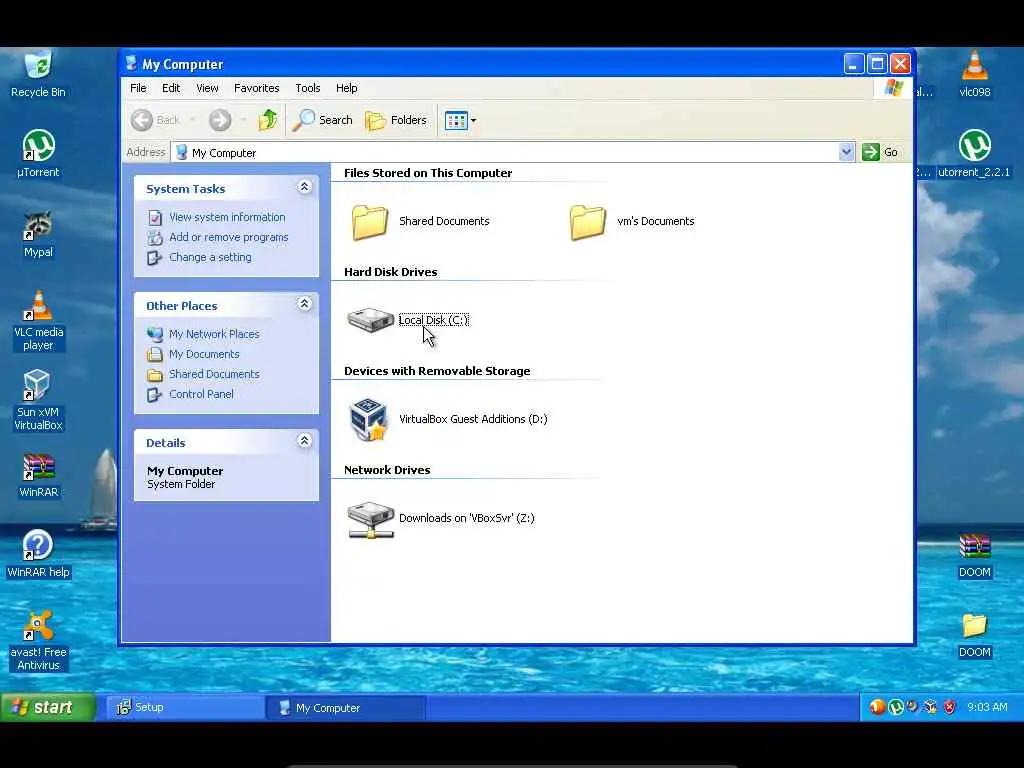Open the Favorites menu
The image size is (1024, 768).
[257, 88]
